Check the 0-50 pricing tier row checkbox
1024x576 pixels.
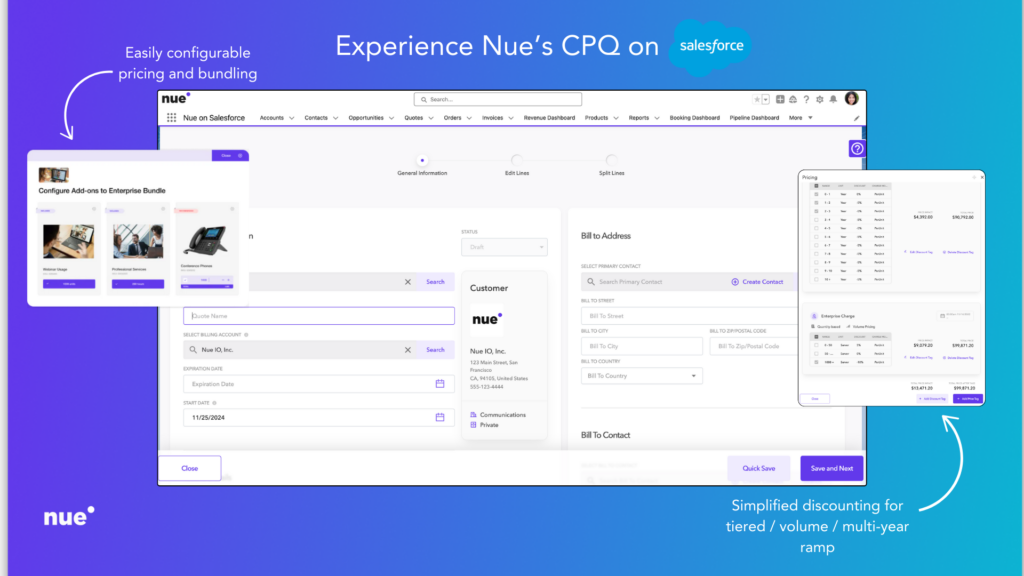tap(816, 345)
